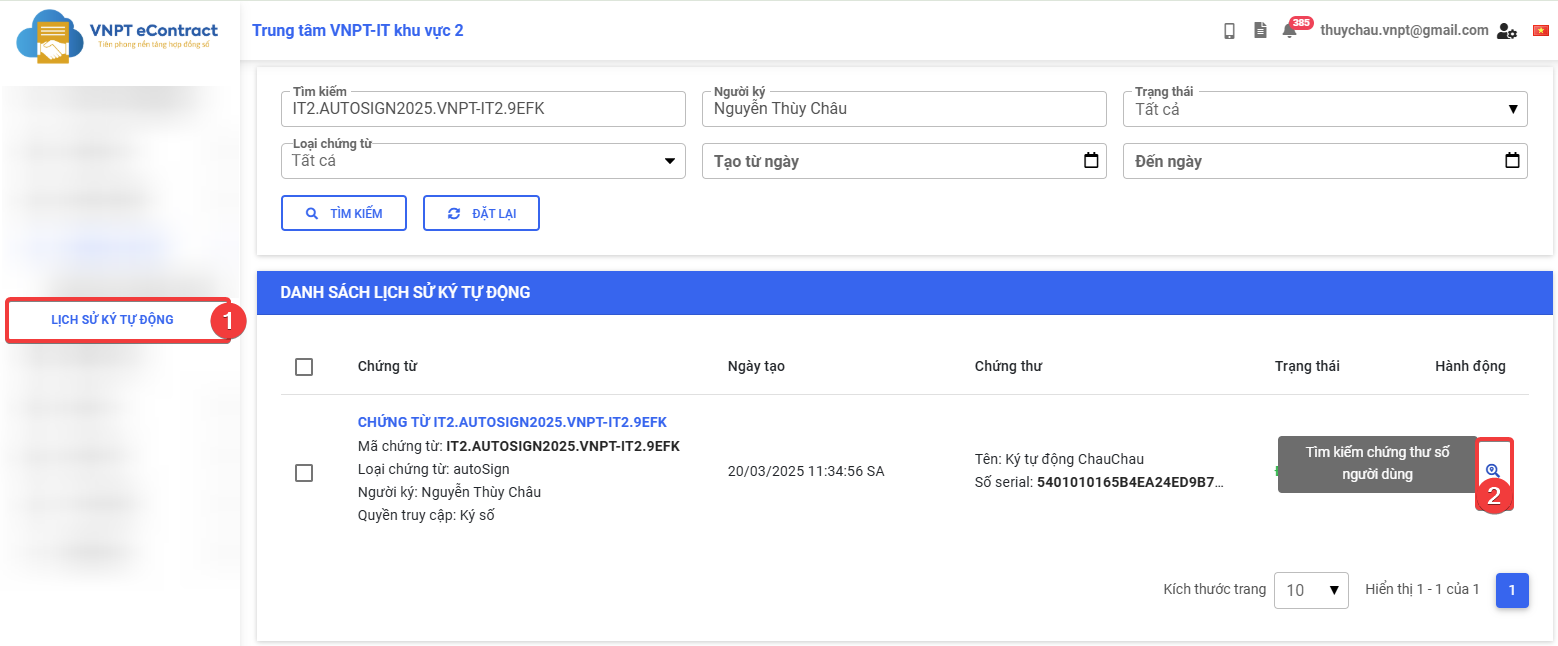The image size is (1558, 646).
Task: Select Lịch sử ký tự động menu item
Action: click(112, 320)
